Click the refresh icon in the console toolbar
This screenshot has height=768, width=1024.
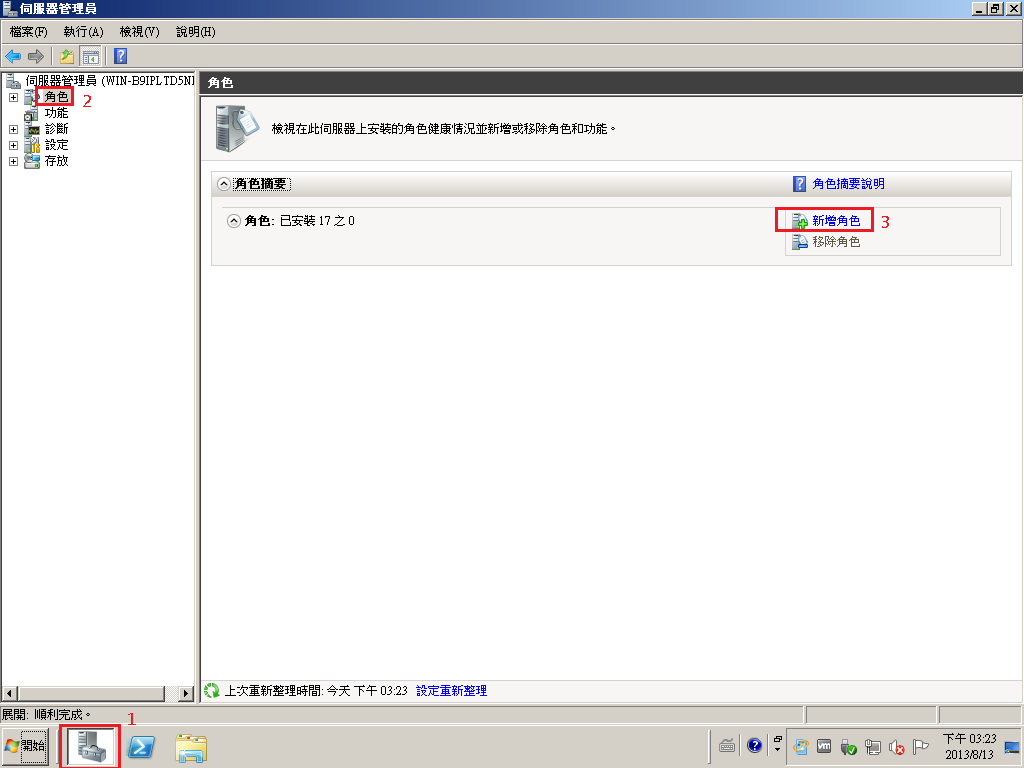point(66,56)
